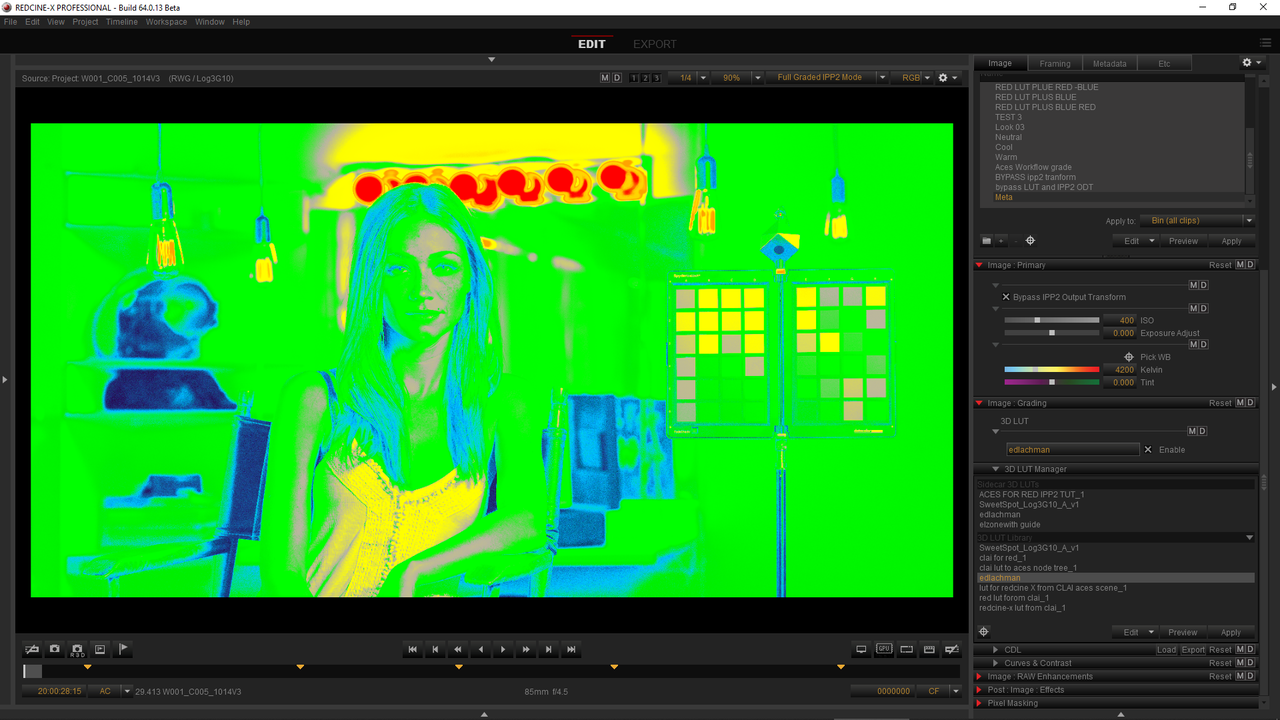Toggle M button in Image Primary header
Viewport: 1280px width, 720px height.
pos(1240,265)
